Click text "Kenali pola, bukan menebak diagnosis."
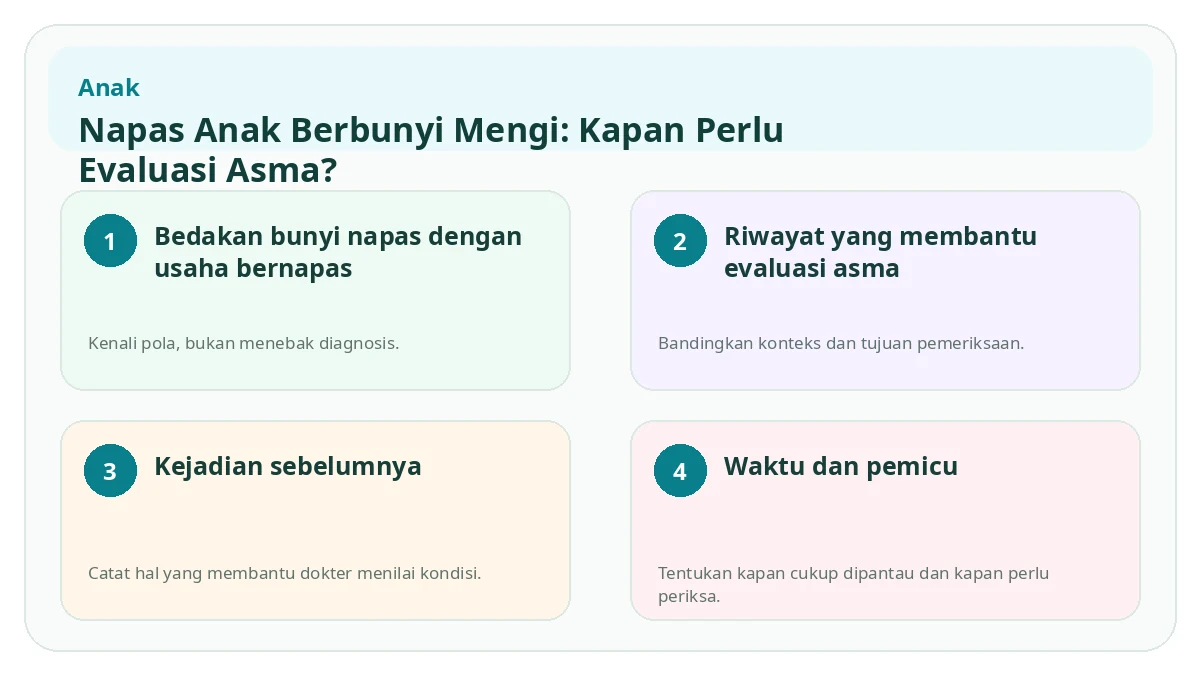This screenshot has width=1200, height=675. 244,343
